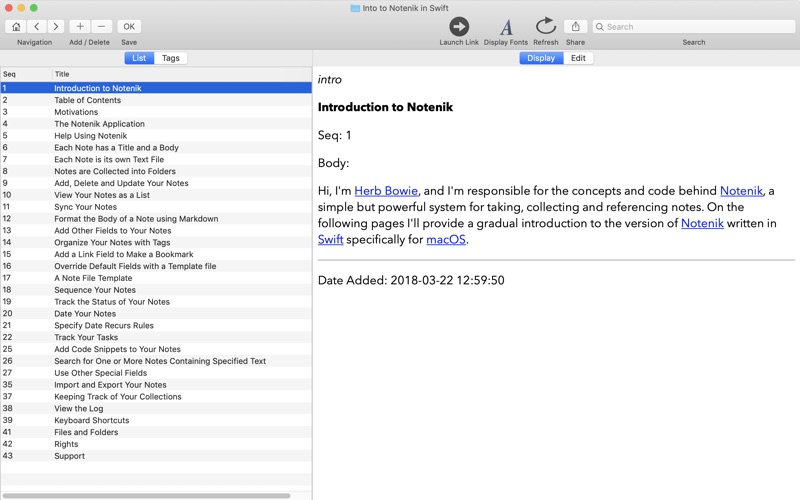
Task: Follow the Swift hyperlink
Action: [x=331, y=240]
